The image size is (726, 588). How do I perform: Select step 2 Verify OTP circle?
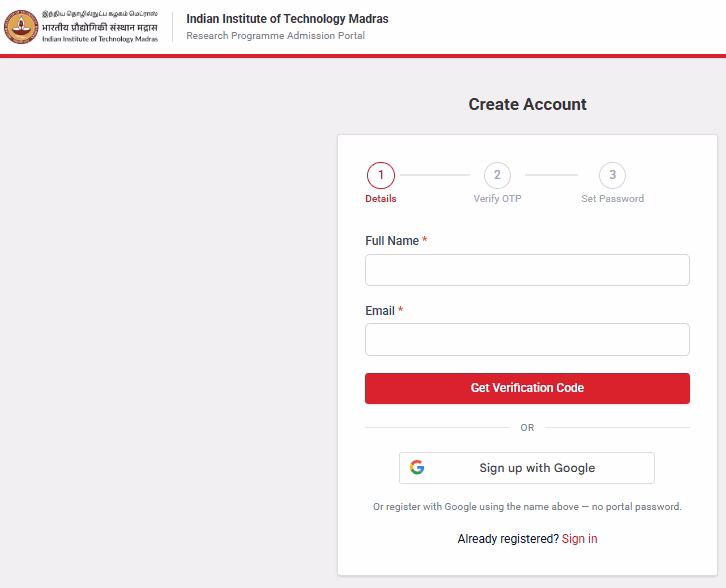pos(497,175)
